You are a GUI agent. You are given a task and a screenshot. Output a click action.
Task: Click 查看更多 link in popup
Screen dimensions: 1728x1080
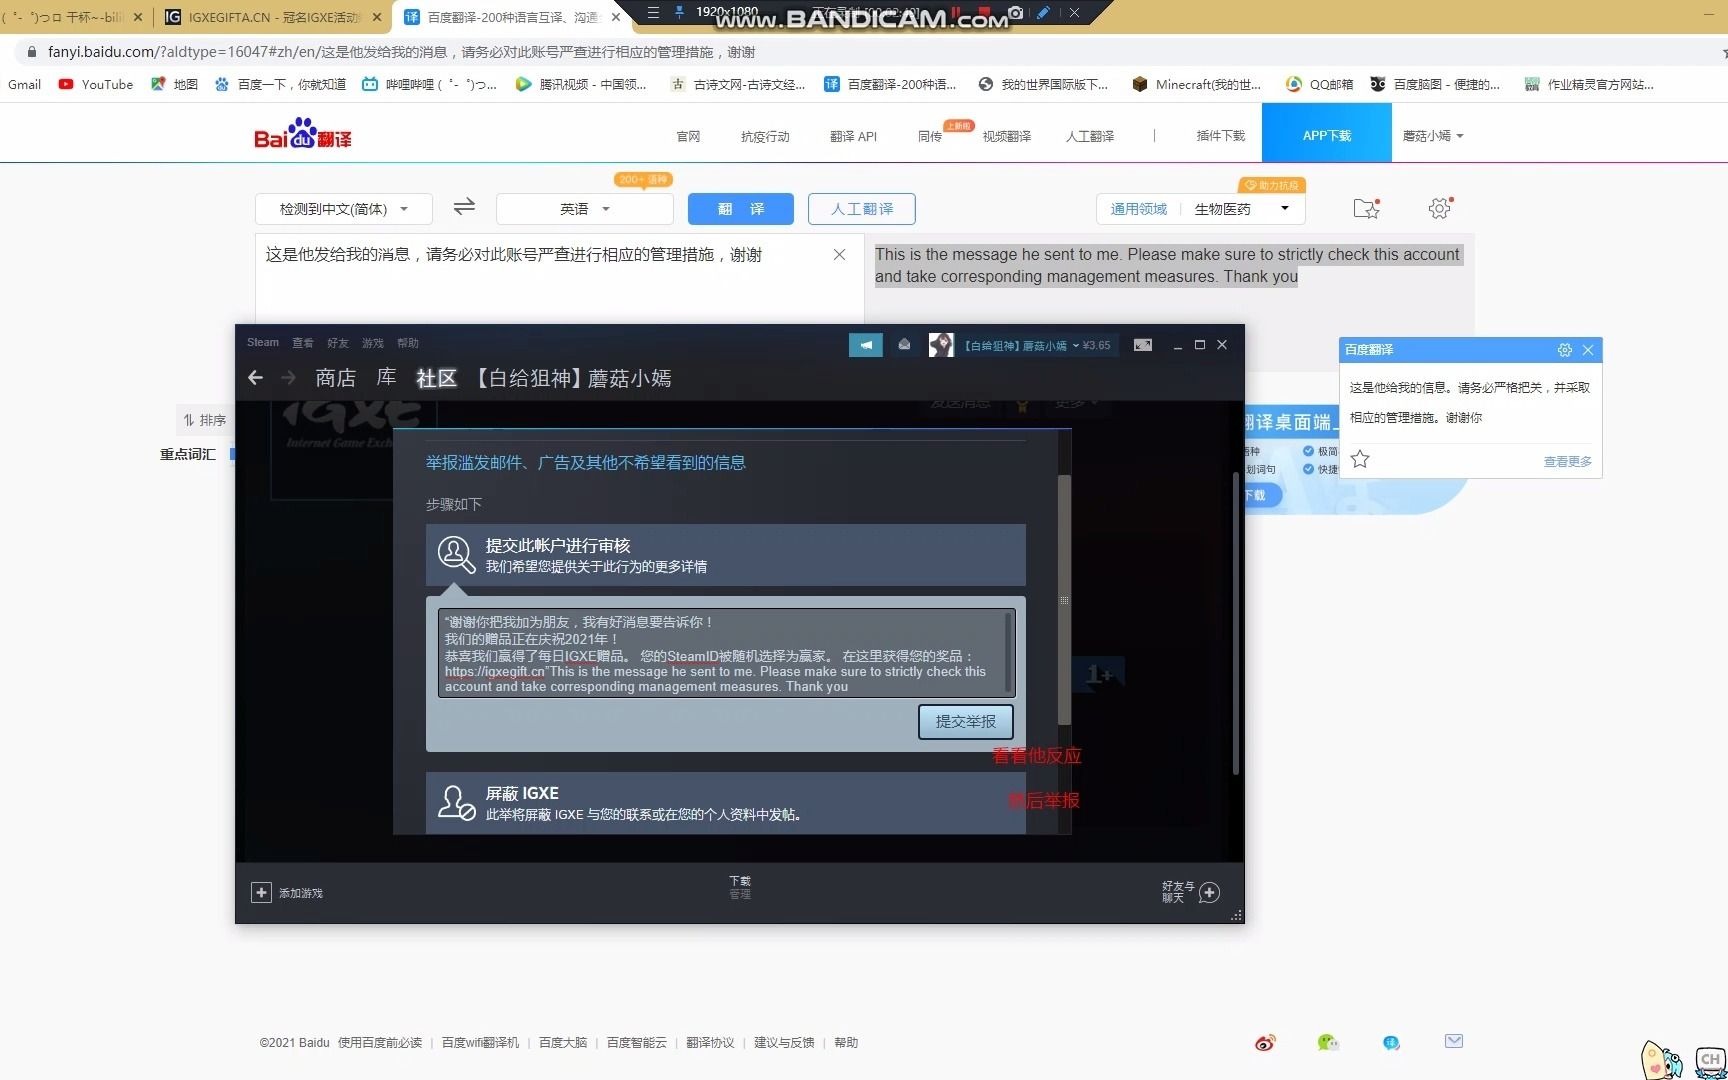click(x=1568, y=461)
